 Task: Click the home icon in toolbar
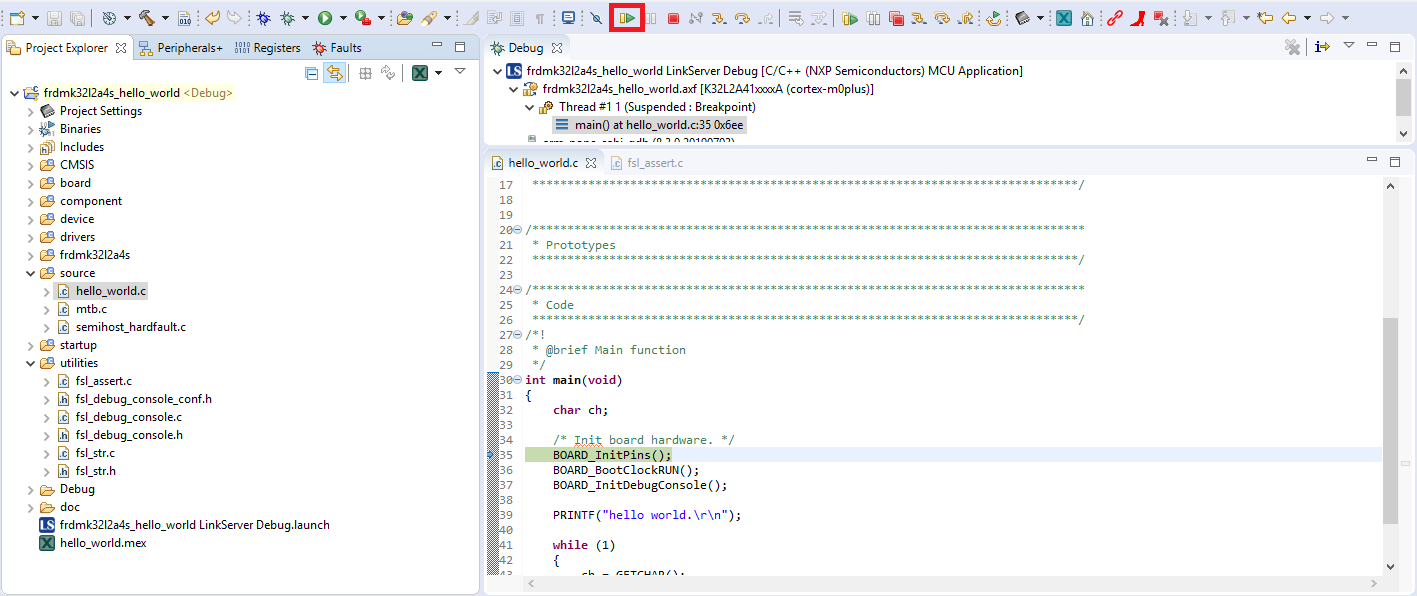click(x=1087, y=18)
